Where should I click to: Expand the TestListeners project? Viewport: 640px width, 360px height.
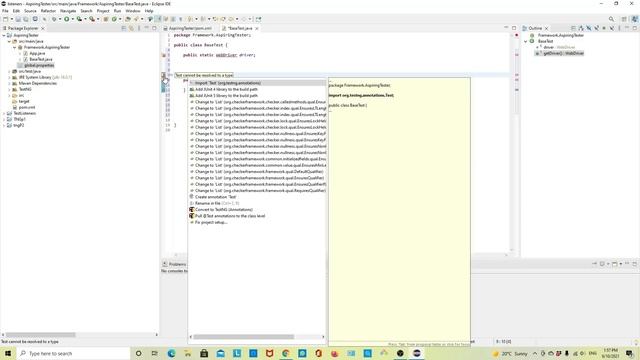tap(4, 113)
